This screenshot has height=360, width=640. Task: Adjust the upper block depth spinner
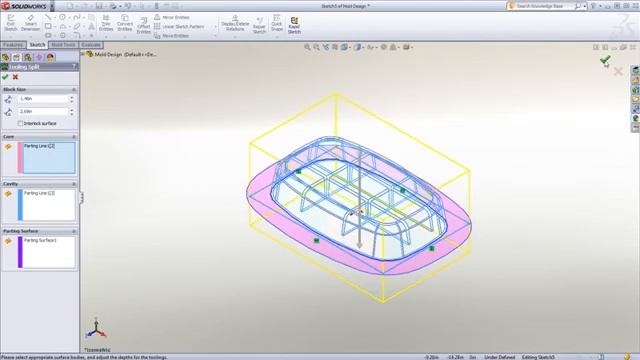pos(72,99)
